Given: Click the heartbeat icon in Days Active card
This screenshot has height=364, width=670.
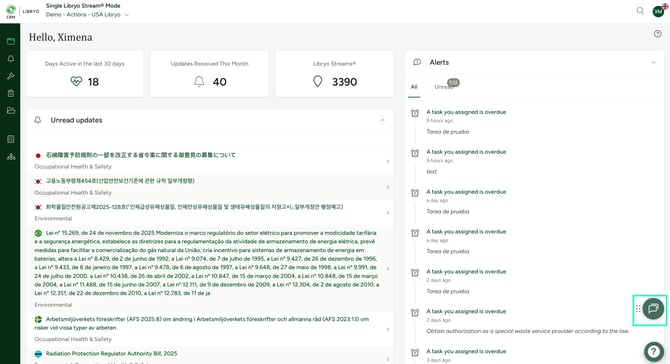Looking at the screenshot, I should point(76,81).
